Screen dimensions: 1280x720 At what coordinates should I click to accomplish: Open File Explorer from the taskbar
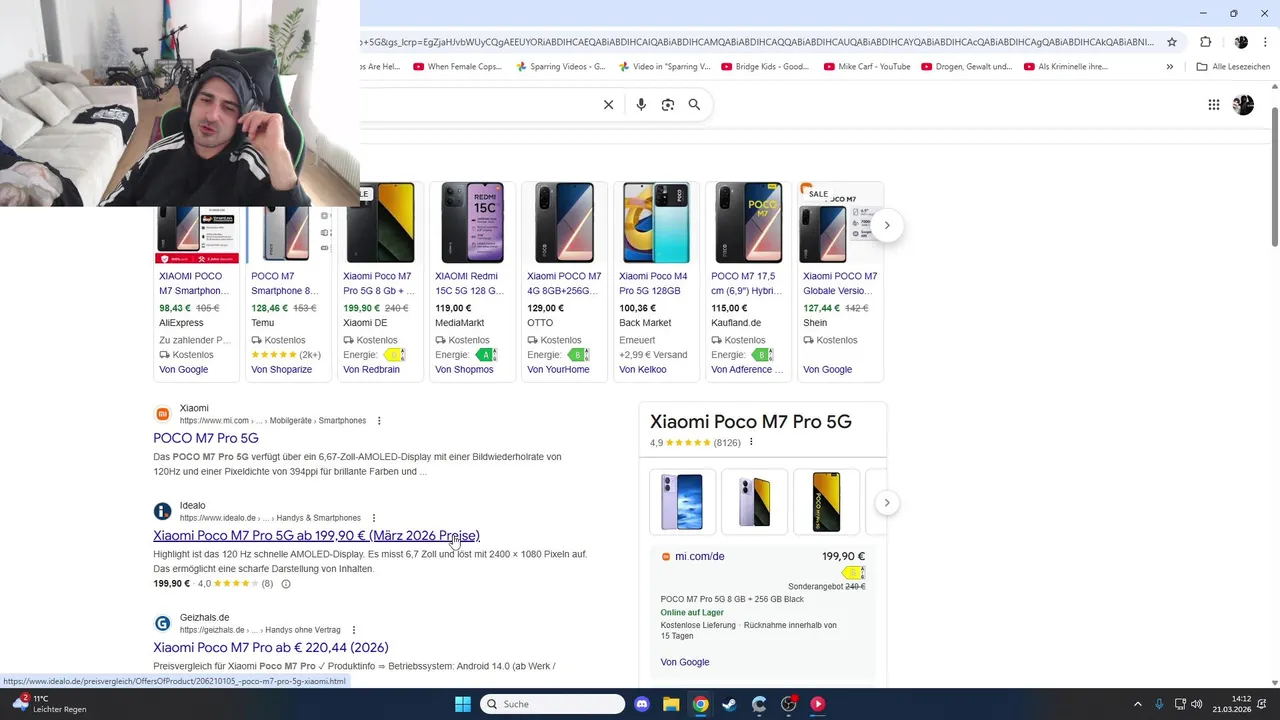[671, 704]
